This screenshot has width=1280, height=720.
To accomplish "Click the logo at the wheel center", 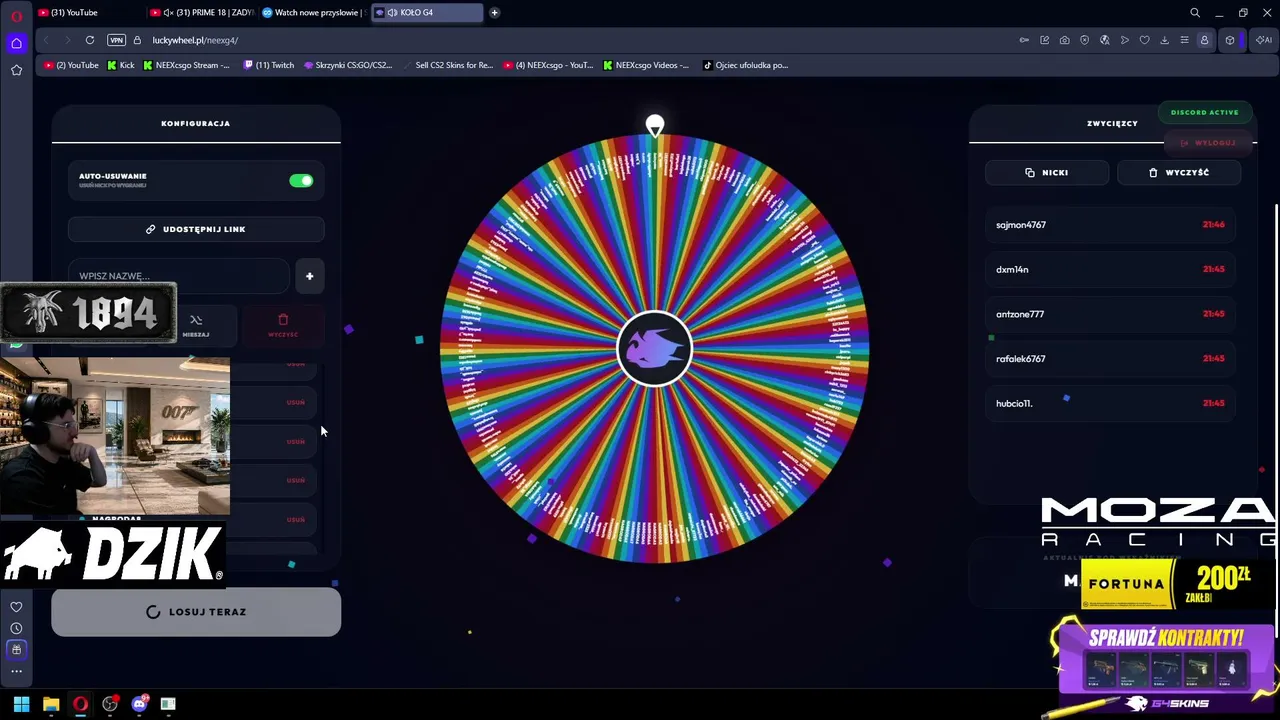I will pos(655,349).
